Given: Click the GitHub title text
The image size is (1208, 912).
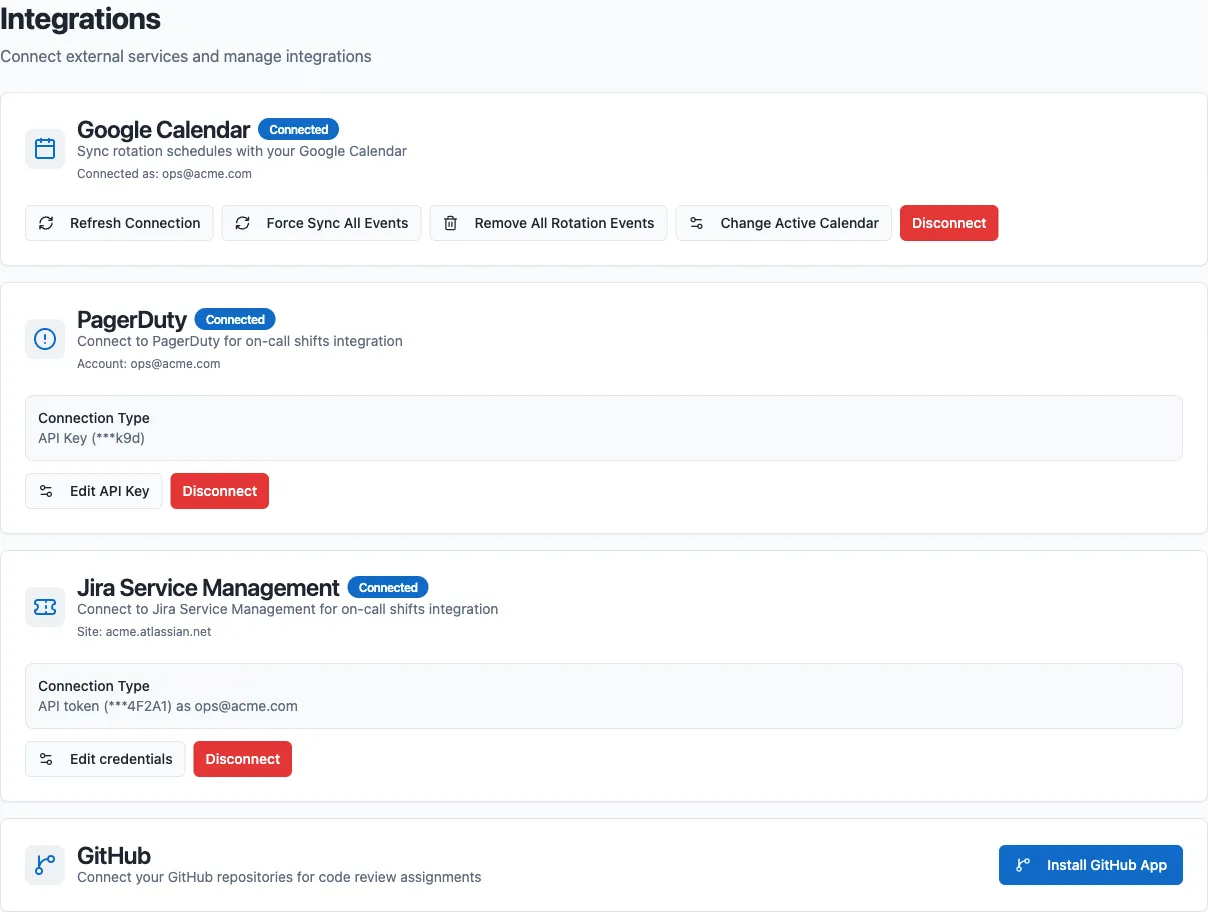Looking at the screenshot, I should click(x=114, y=856).
